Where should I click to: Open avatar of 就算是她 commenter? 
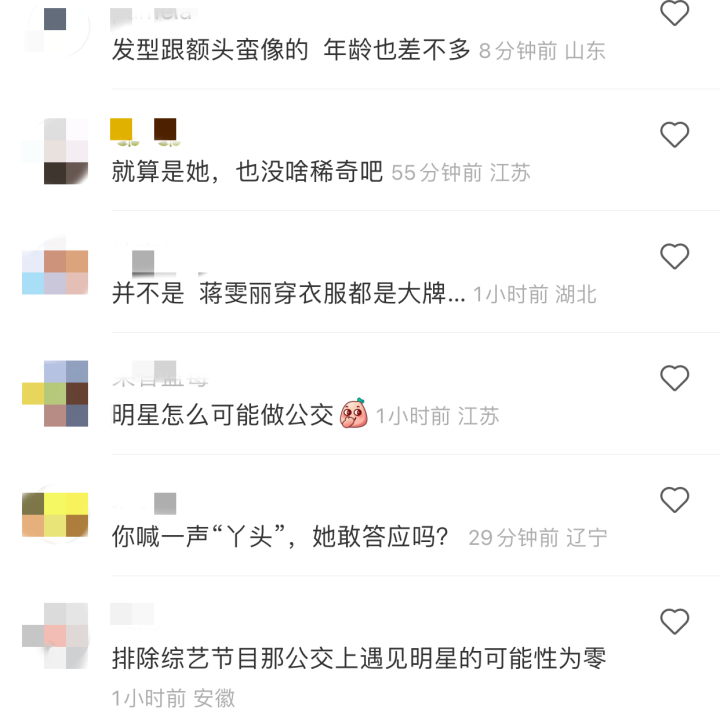55,151
